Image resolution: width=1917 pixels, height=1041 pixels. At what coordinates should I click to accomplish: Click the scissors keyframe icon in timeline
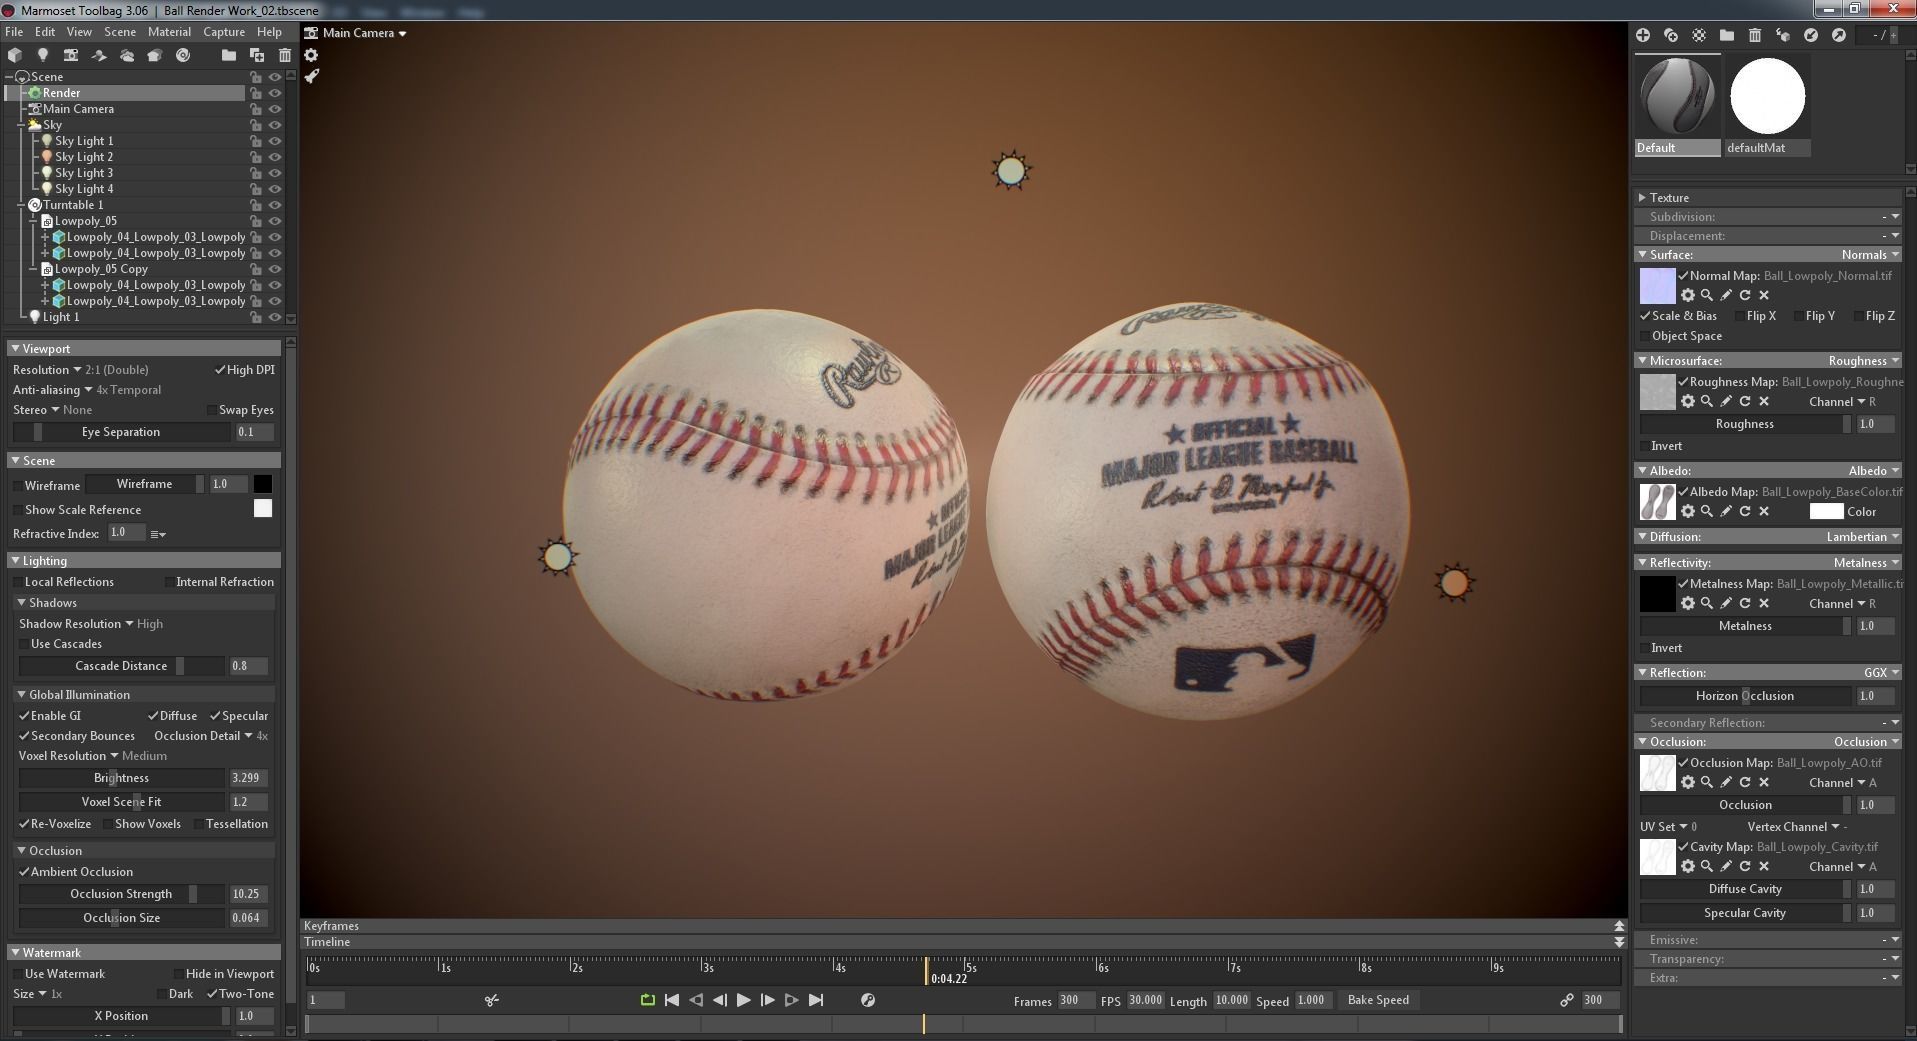coord(491,1000)
